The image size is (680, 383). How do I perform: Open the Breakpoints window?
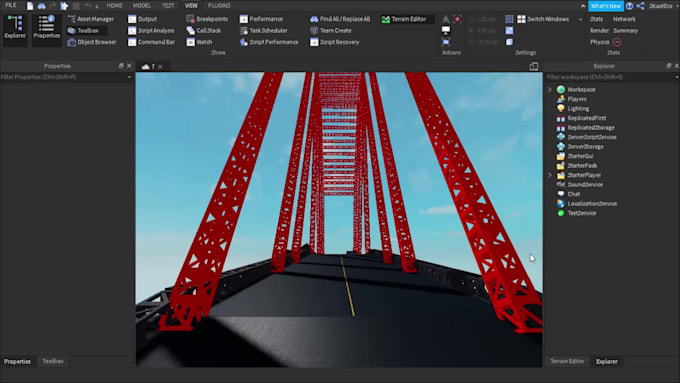(x=207, y=19)
